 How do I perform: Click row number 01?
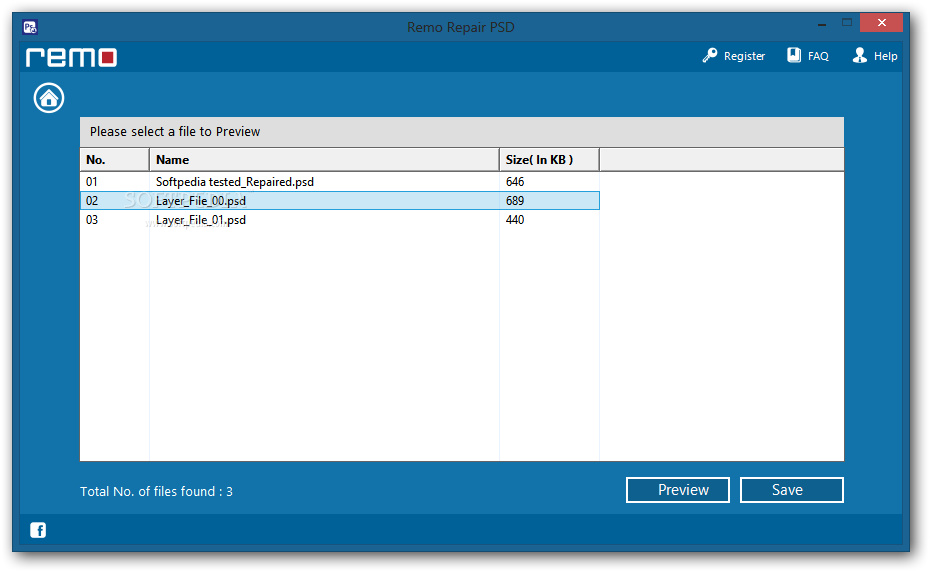coord(92,182)
